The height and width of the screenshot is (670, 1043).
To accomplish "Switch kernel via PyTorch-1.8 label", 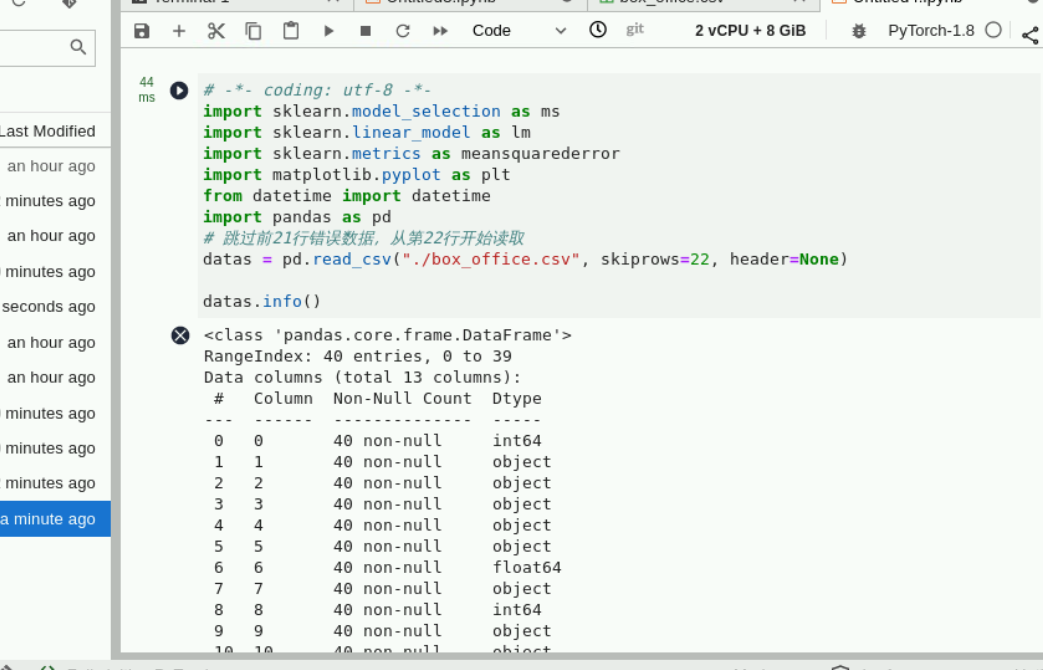I will point(931,31).
